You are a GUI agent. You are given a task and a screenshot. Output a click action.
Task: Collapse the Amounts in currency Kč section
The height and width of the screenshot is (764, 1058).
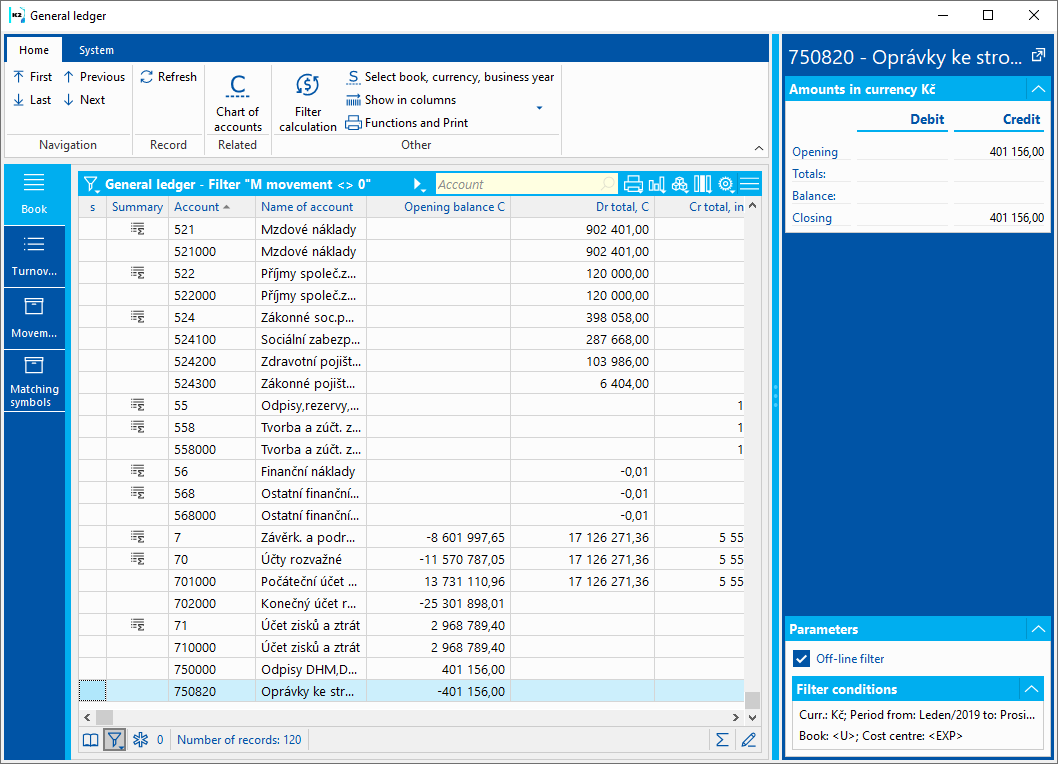point(1037,89)
